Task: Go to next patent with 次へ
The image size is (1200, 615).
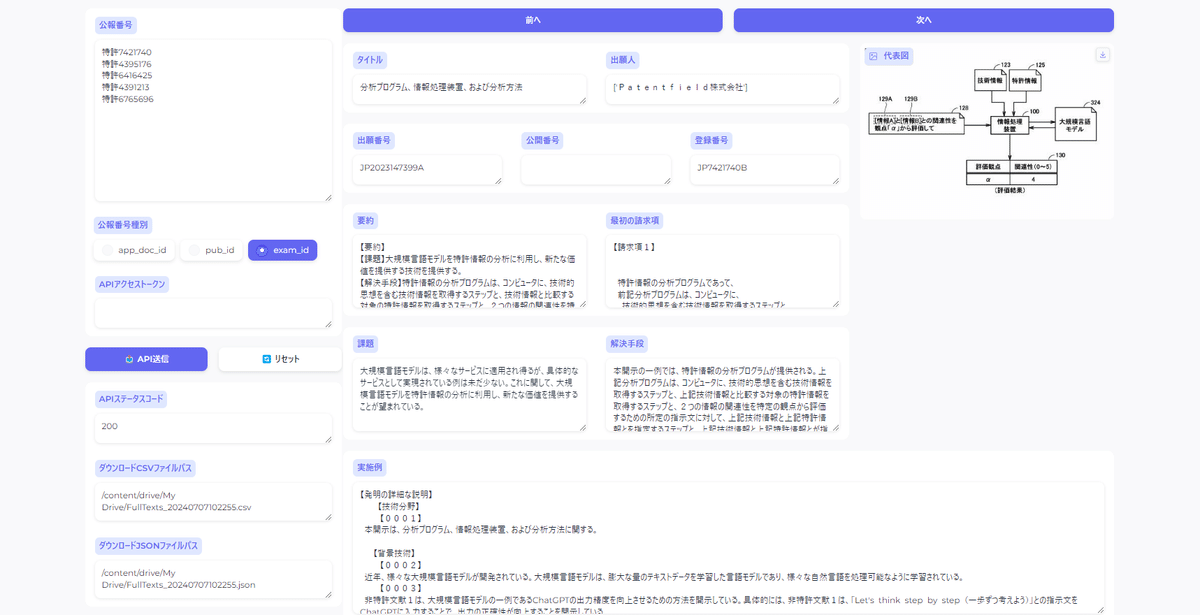Action: (x=923, y=20)
